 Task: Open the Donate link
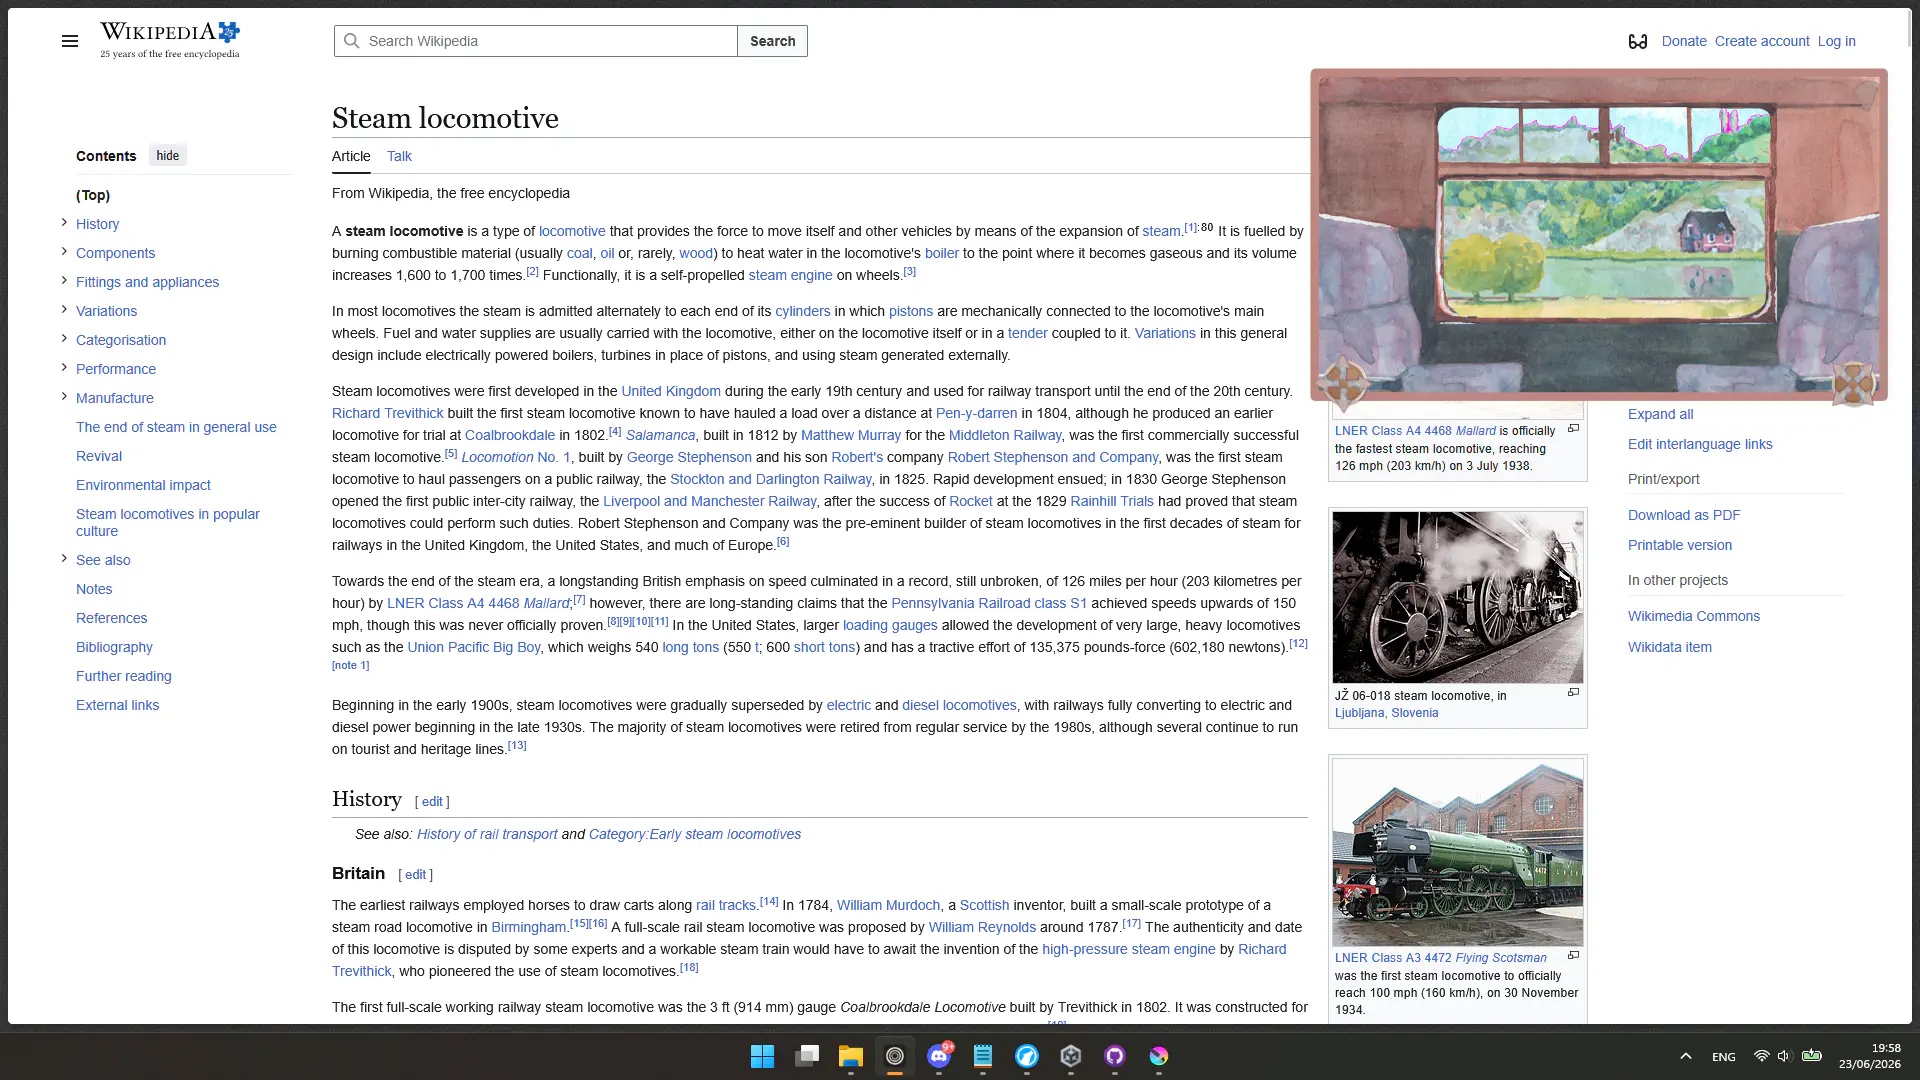point(1684,41)
